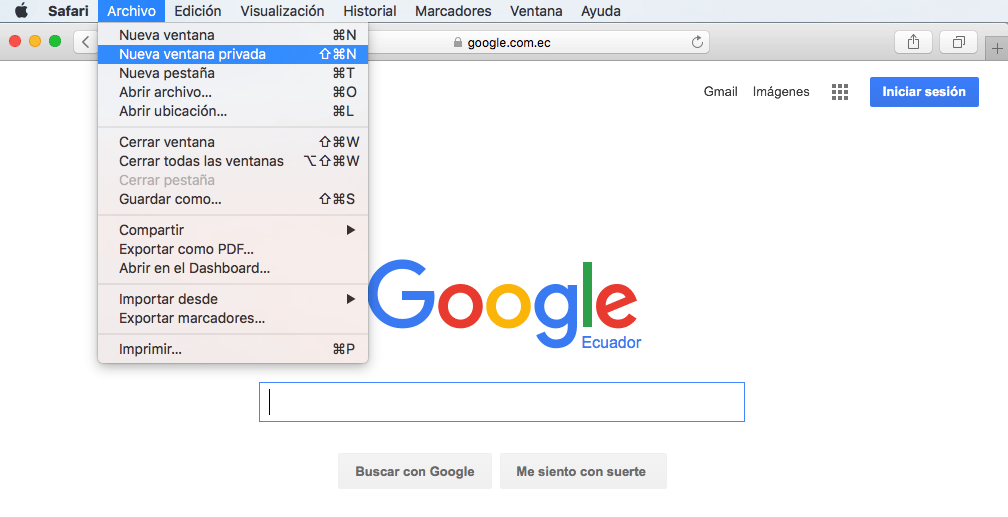
Task: Click the Iniciar sesión button
Action: pos(924,92)
